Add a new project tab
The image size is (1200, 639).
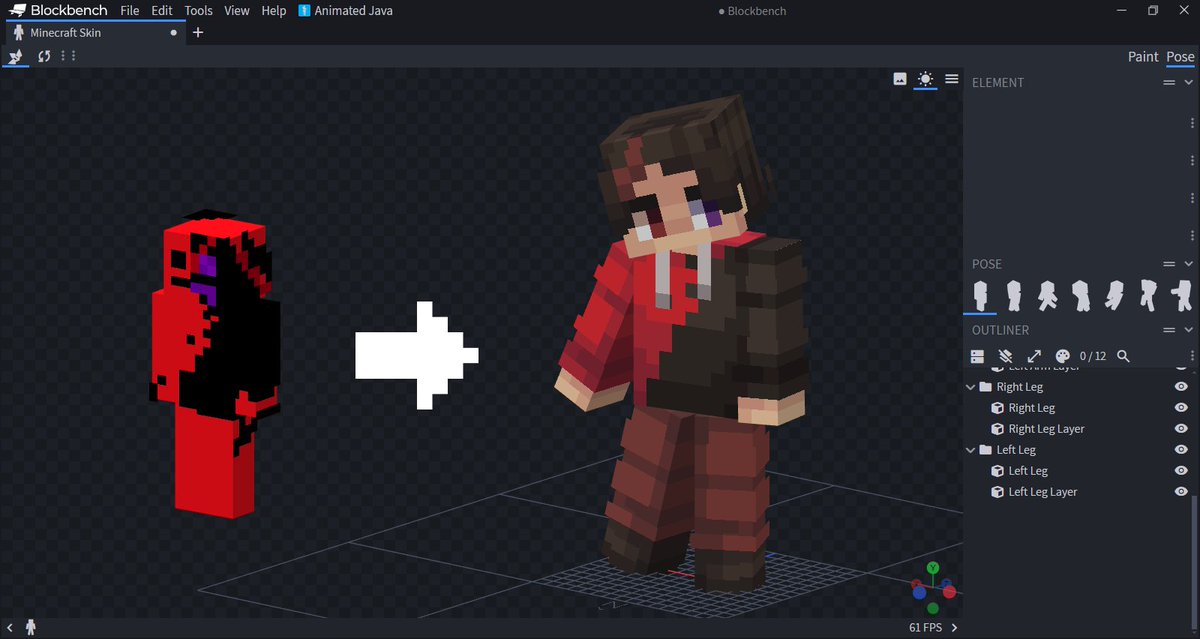point(198,33)
